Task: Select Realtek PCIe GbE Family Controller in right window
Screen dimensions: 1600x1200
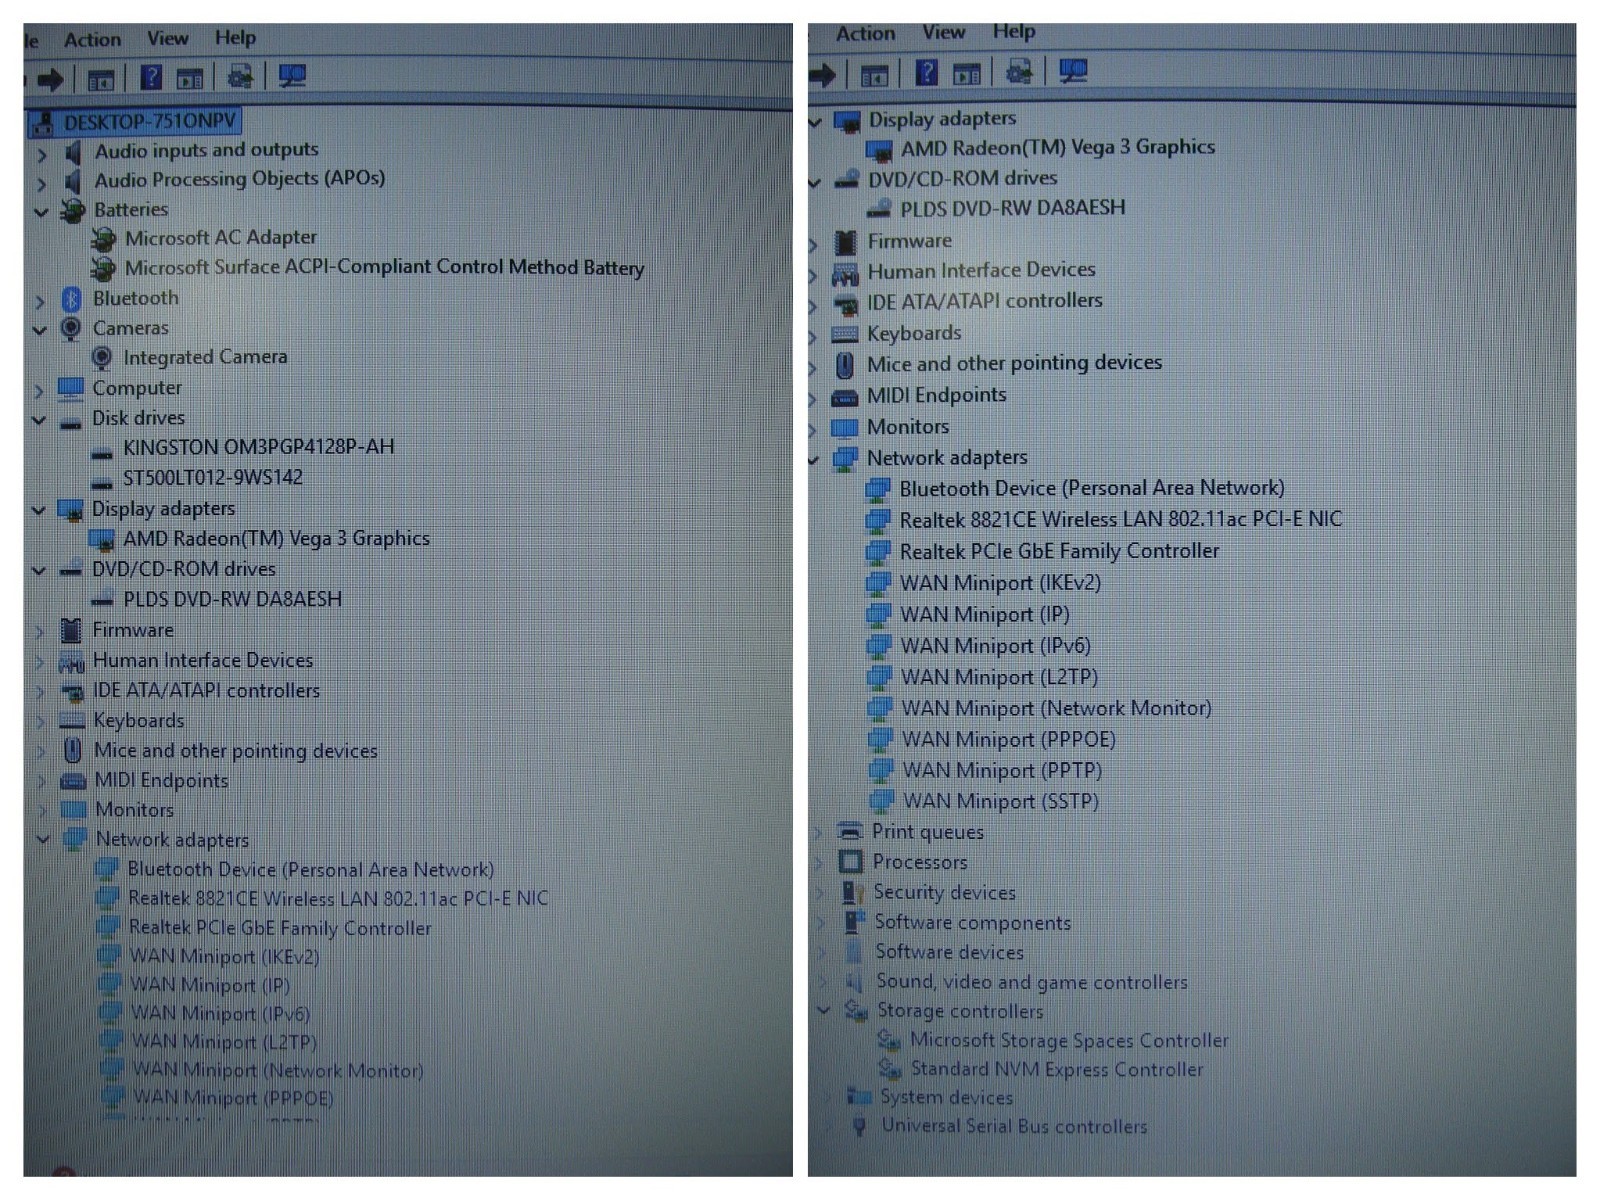Action: 1059,552
